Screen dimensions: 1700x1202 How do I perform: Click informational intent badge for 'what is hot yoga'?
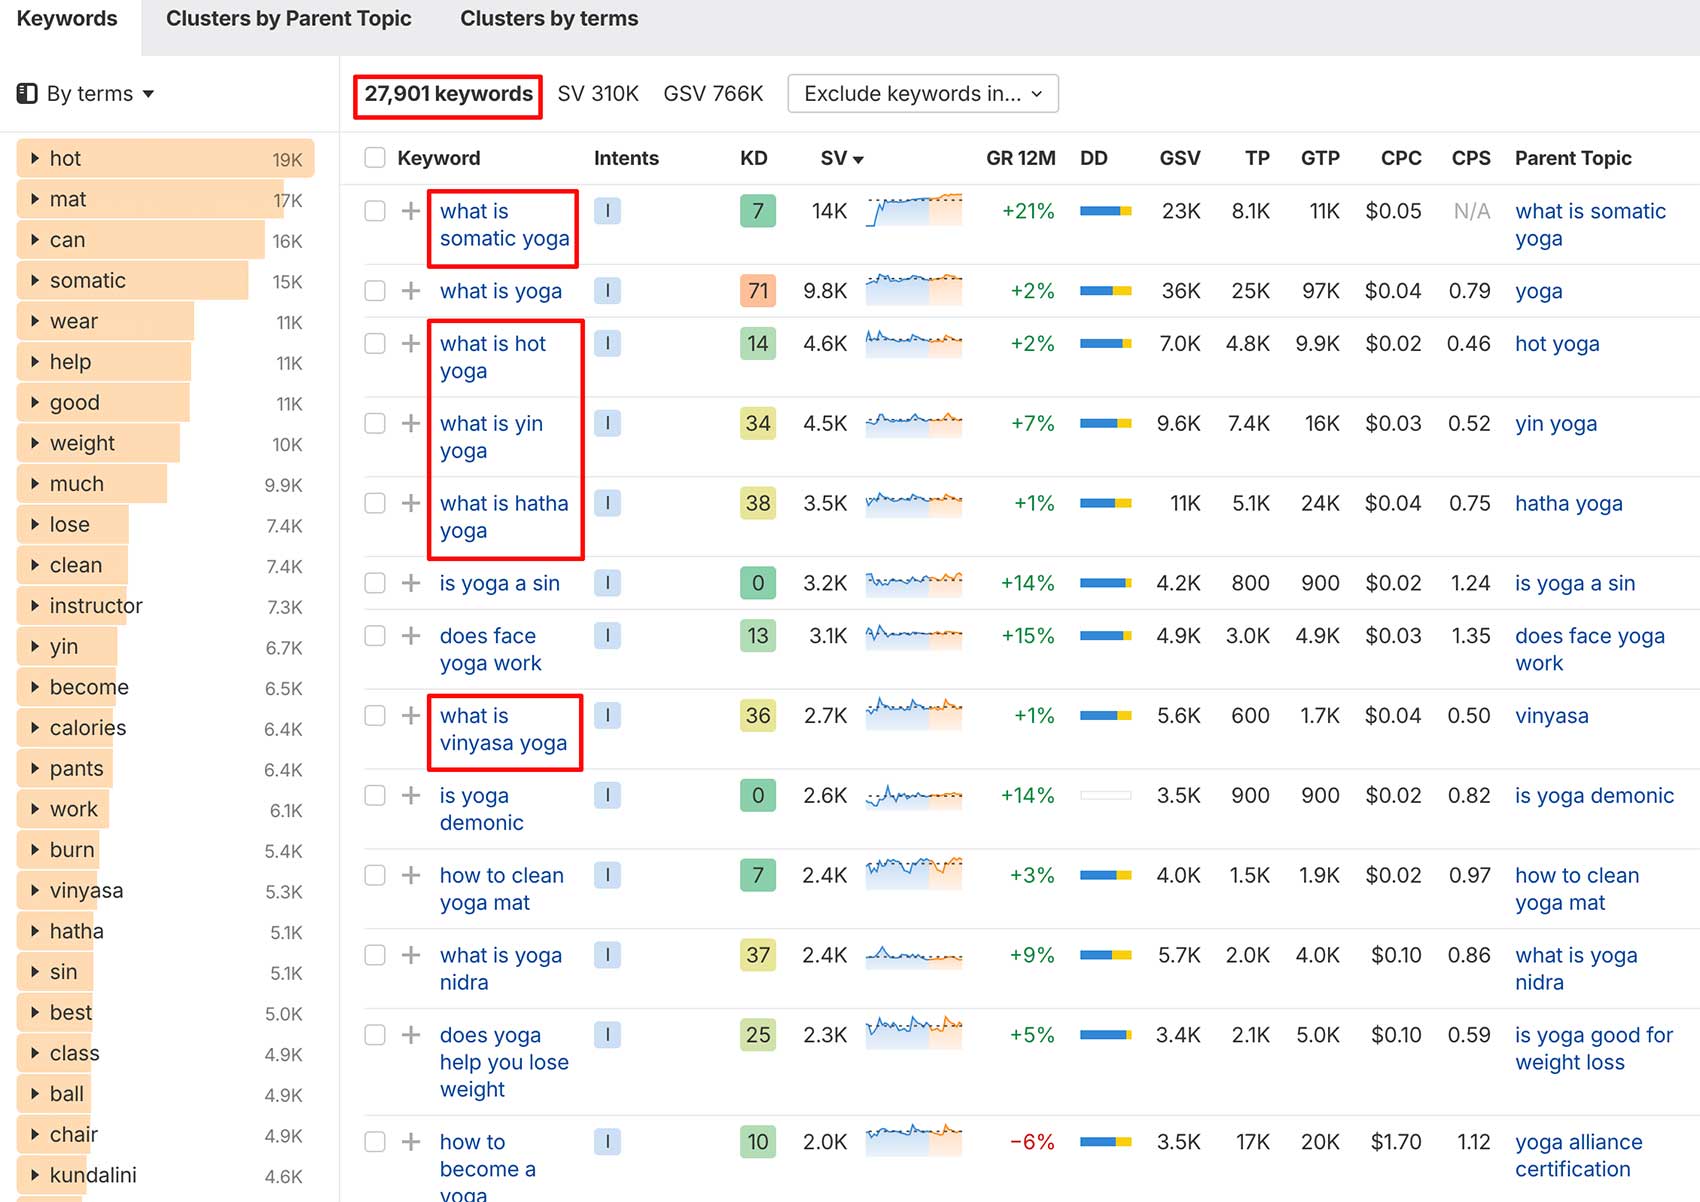tap(607, 343)
